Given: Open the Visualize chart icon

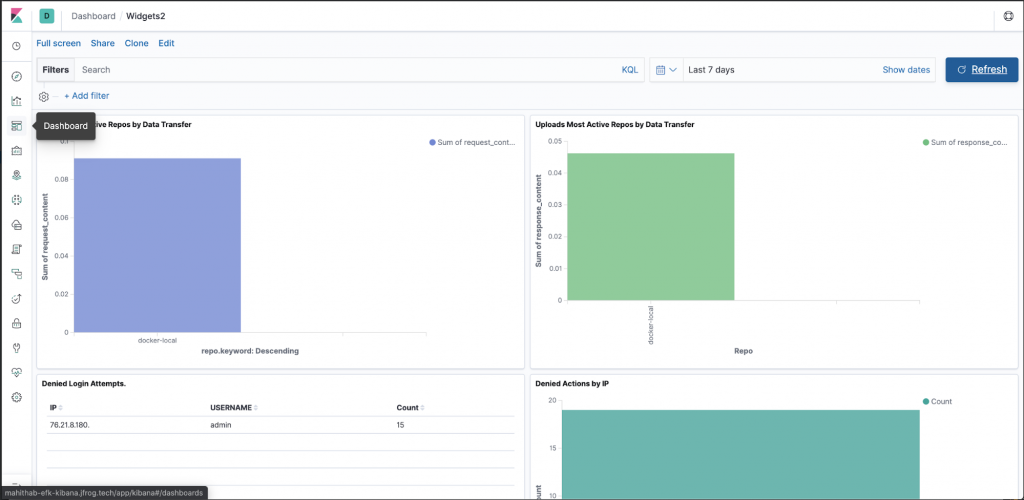Looking at the screenshot, I should [x=16, y=101].
